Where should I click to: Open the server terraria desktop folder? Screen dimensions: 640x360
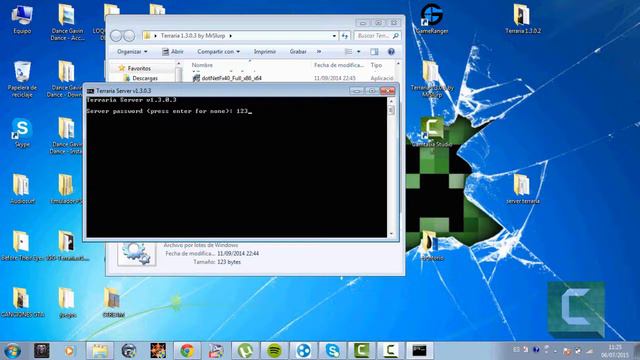click(522, 189)
